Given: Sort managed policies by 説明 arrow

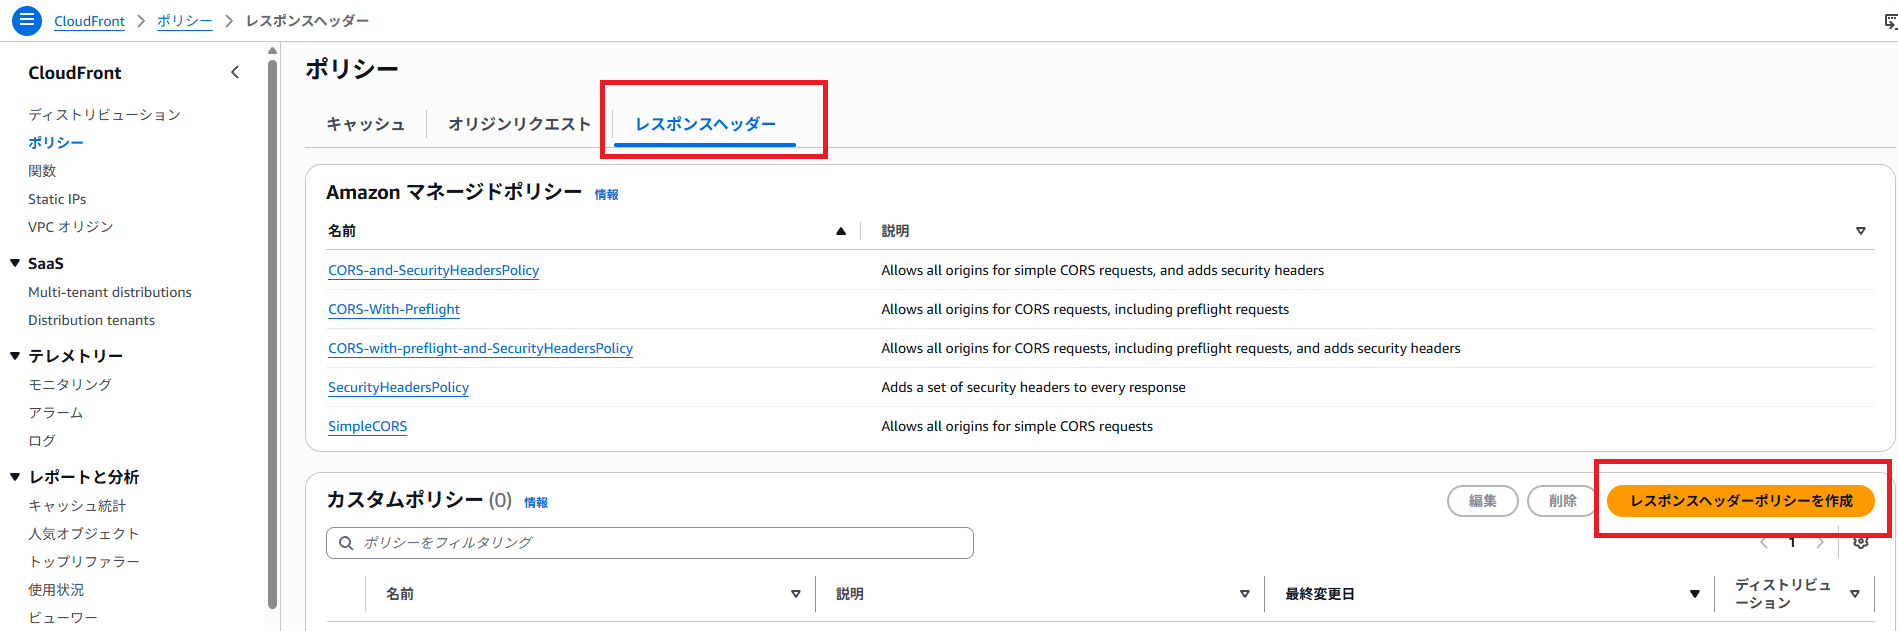Looking at the screenshot, I should tap(1861, 231).
